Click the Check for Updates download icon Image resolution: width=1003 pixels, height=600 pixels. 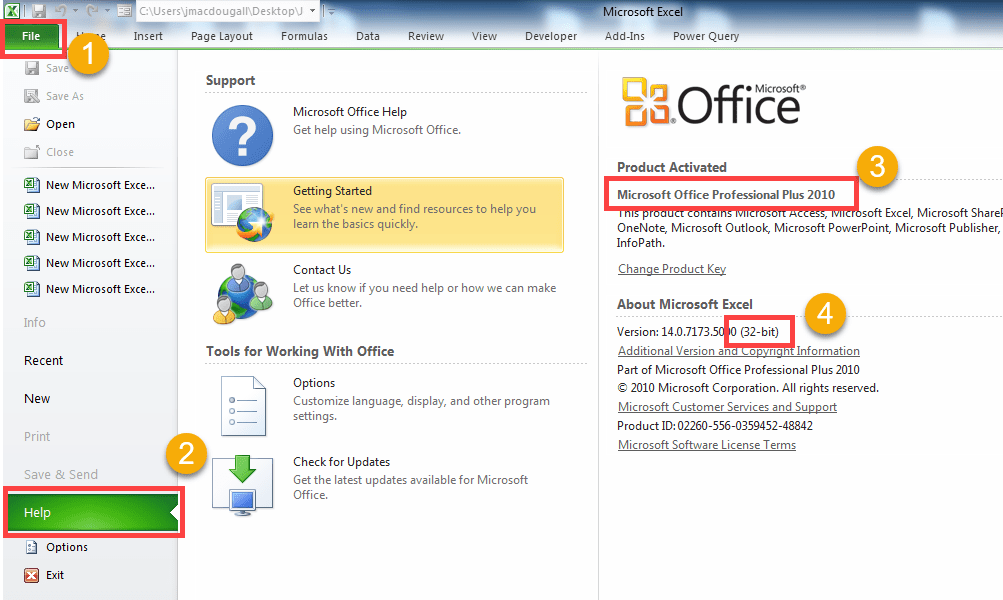click(242, 486)
